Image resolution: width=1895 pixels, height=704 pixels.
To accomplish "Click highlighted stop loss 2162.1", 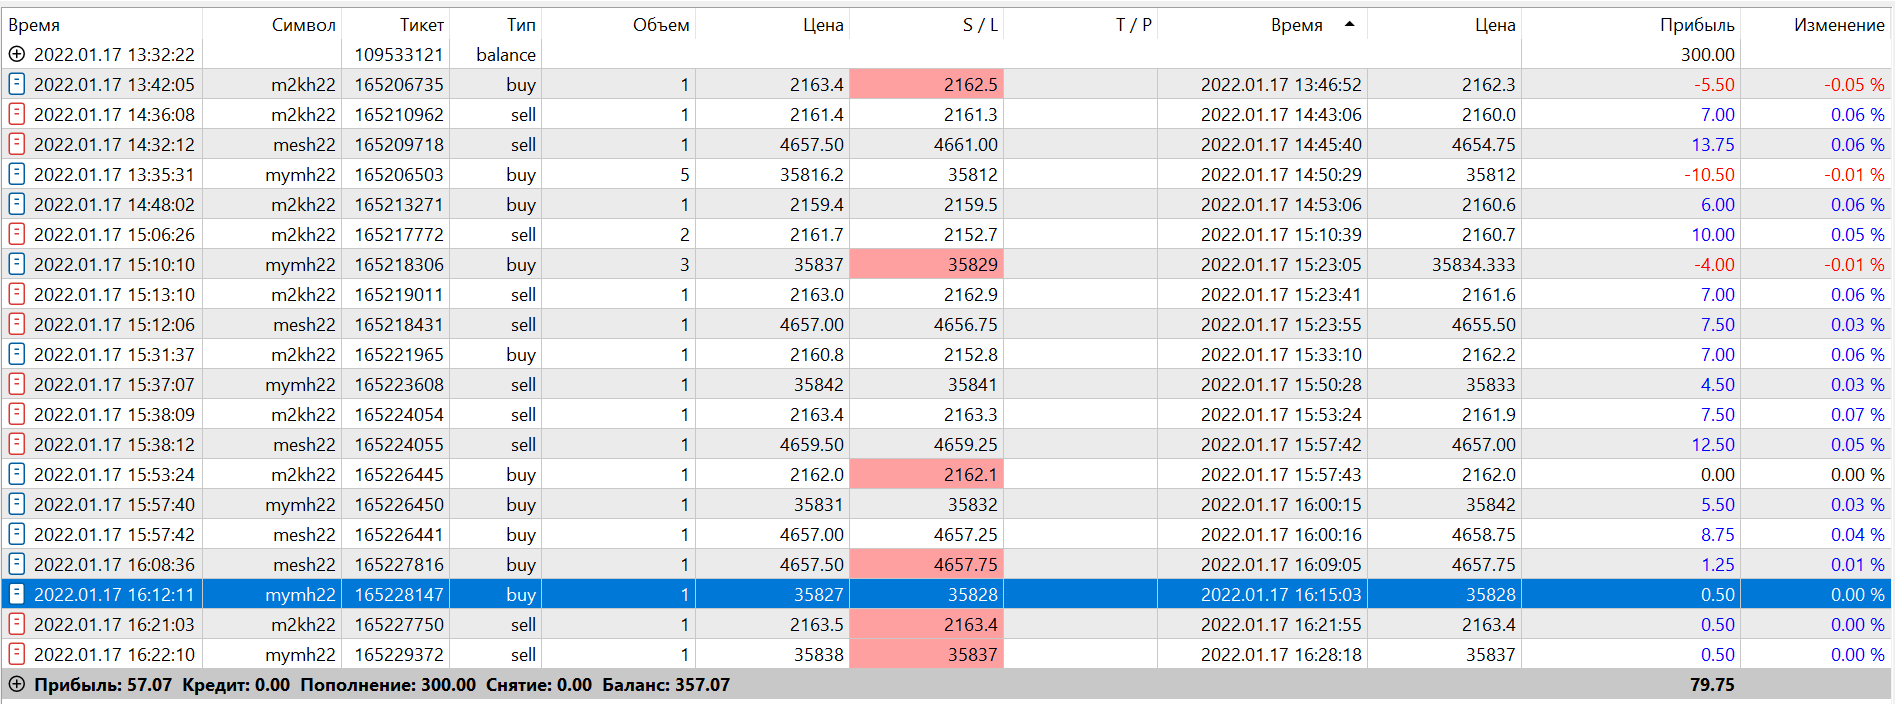I will (926, 475).
